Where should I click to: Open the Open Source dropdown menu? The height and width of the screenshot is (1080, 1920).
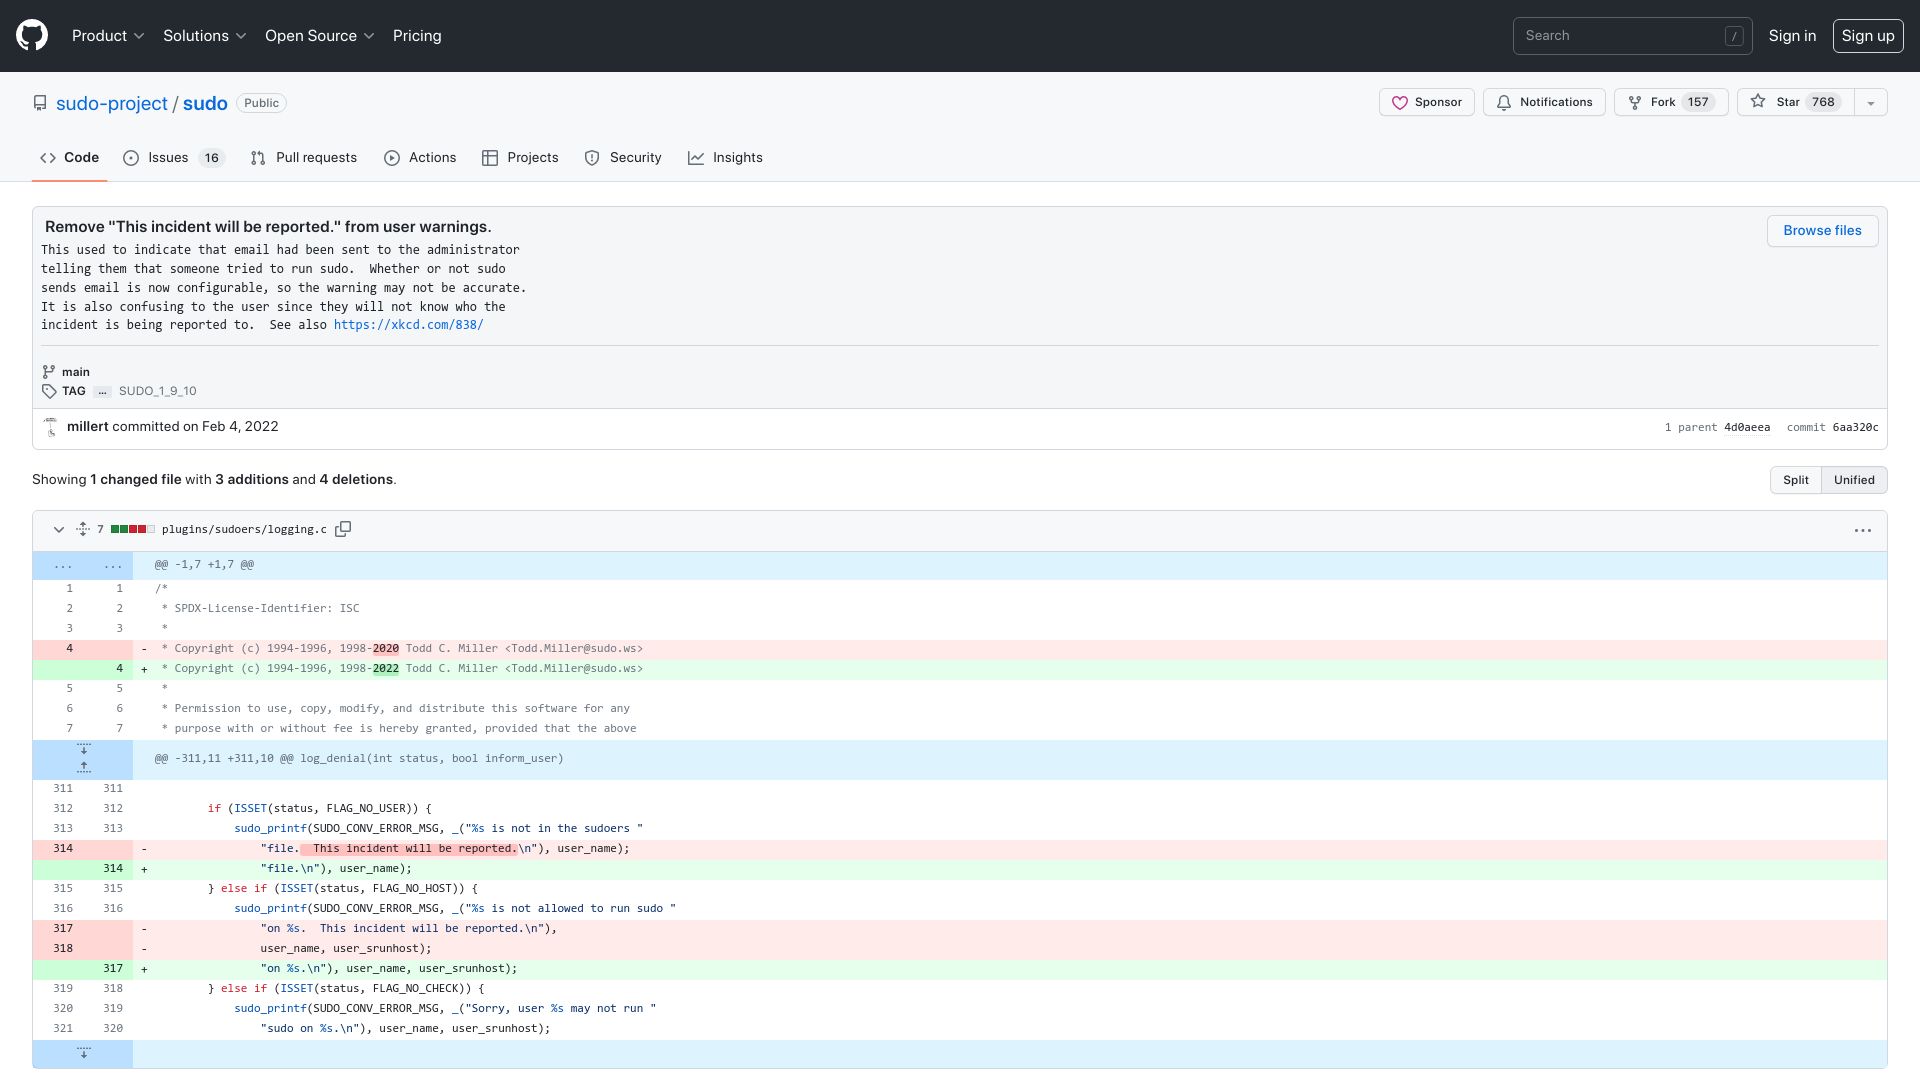pyautogui.click(x=319, y=36)
